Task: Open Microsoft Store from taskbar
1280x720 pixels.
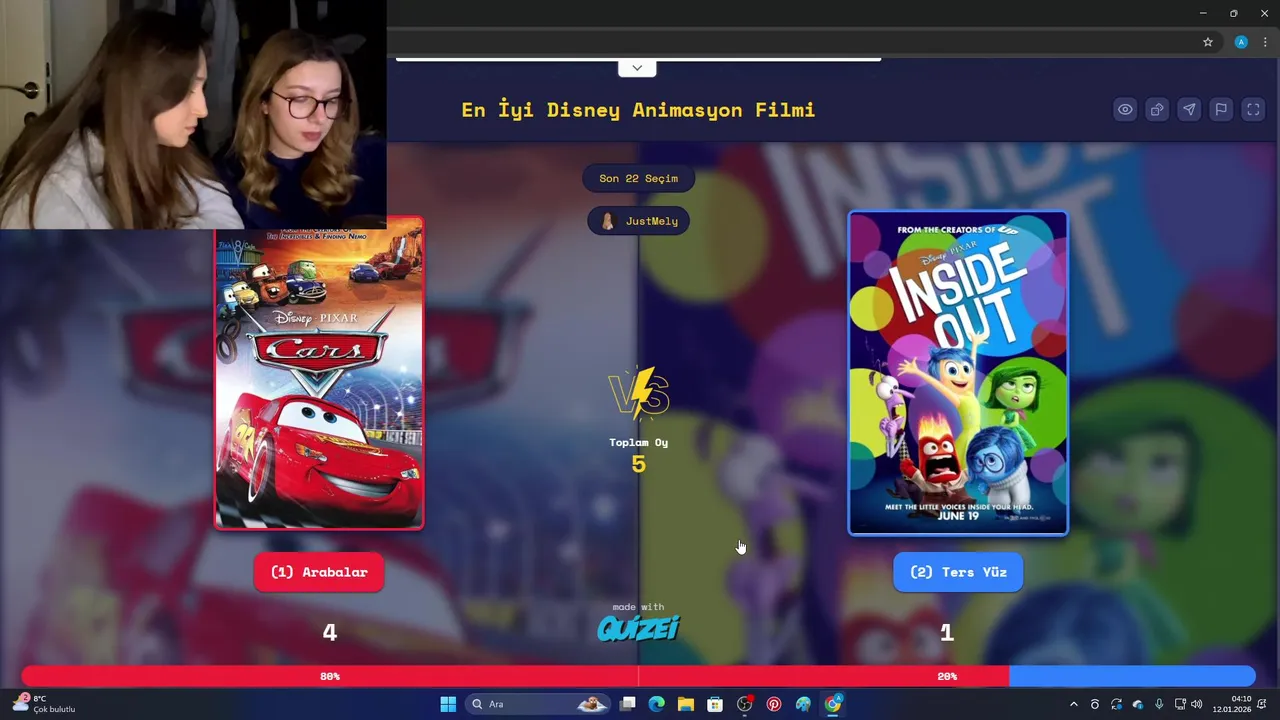Action: coord(715,704)
